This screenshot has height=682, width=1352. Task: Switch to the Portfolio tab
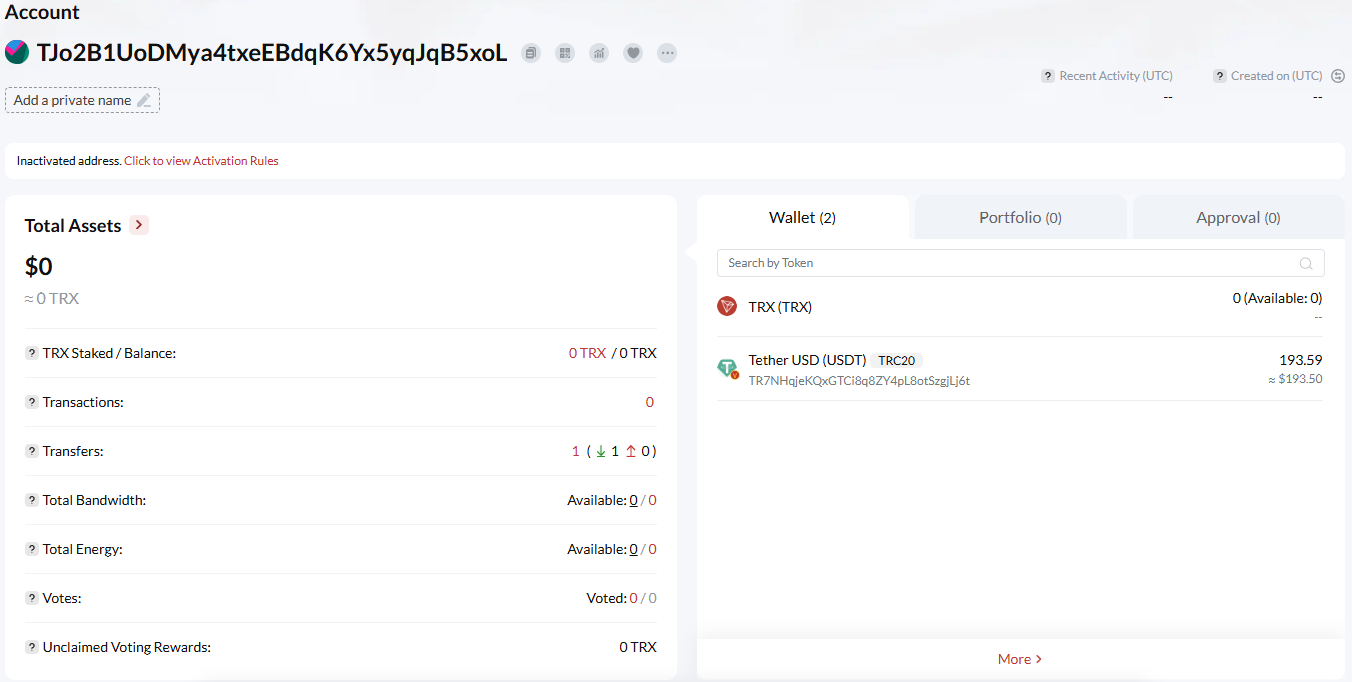1020,217
